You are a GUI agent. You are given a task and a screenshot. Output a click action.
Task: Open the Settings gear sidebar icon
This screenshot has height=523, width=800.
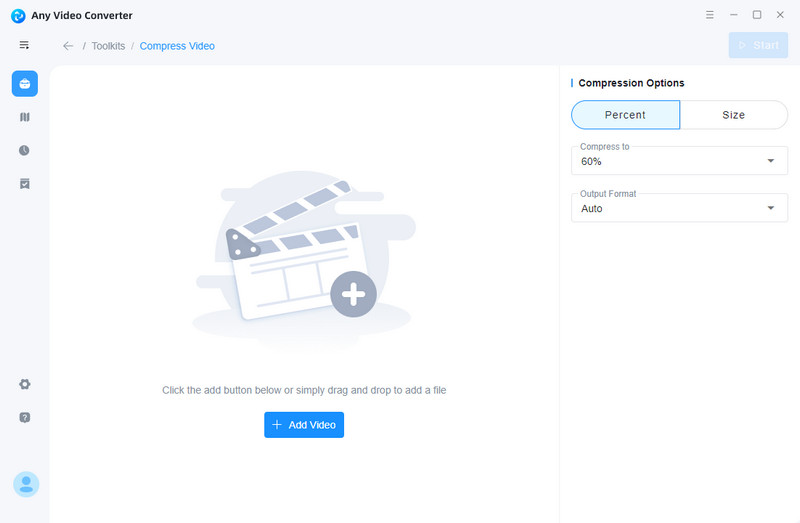[24, 384]
